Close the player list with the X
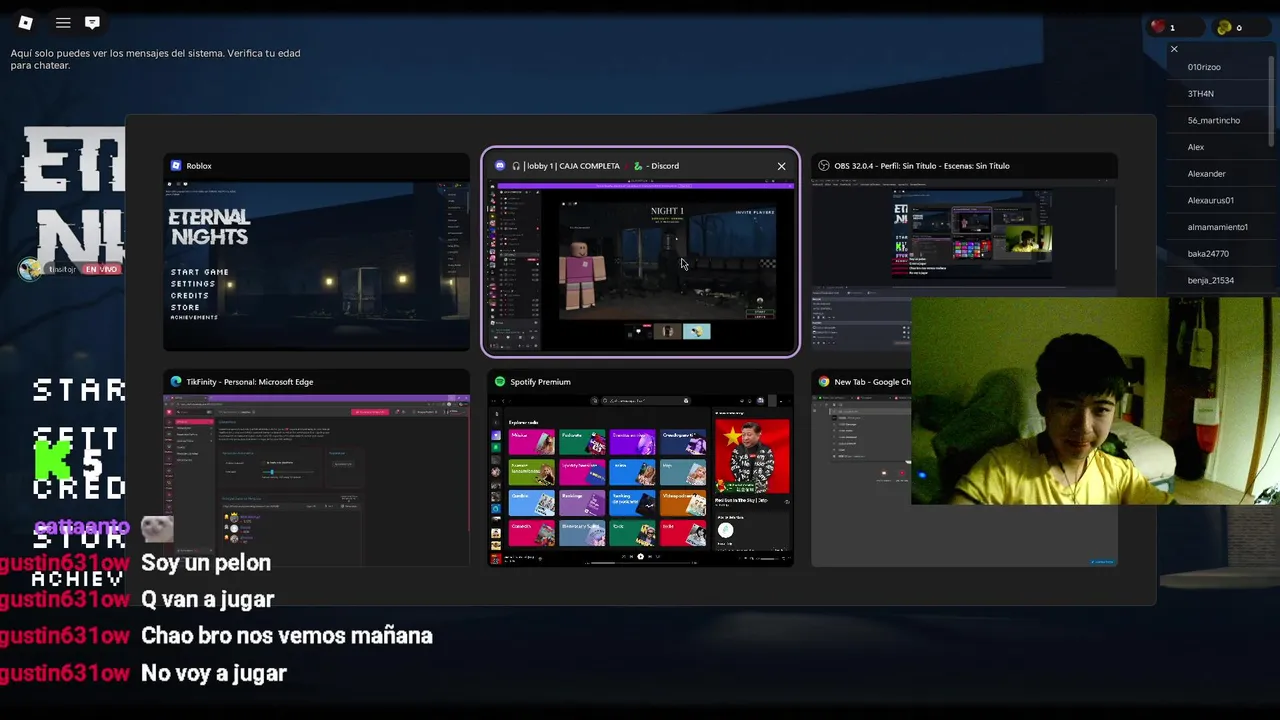 (x=1174, y=49)
